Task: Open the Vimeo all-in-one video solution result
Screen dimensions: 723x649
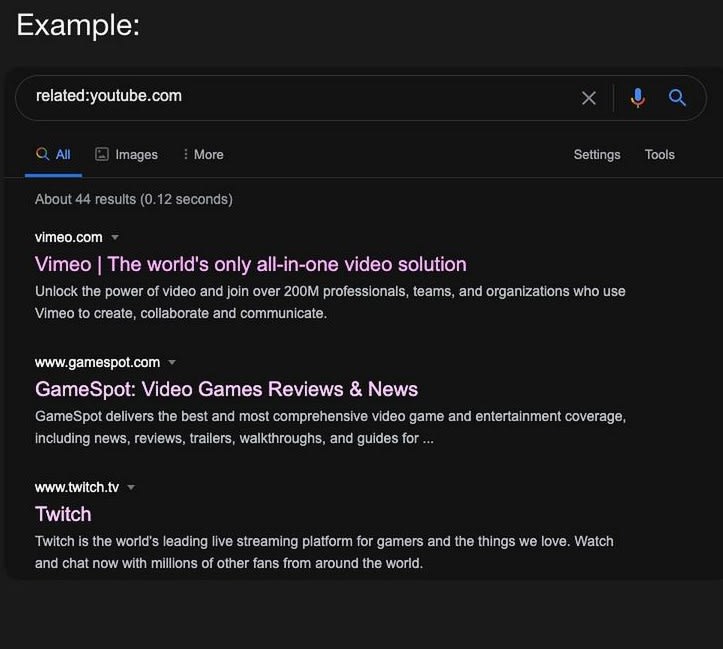Action: (250, 265)
